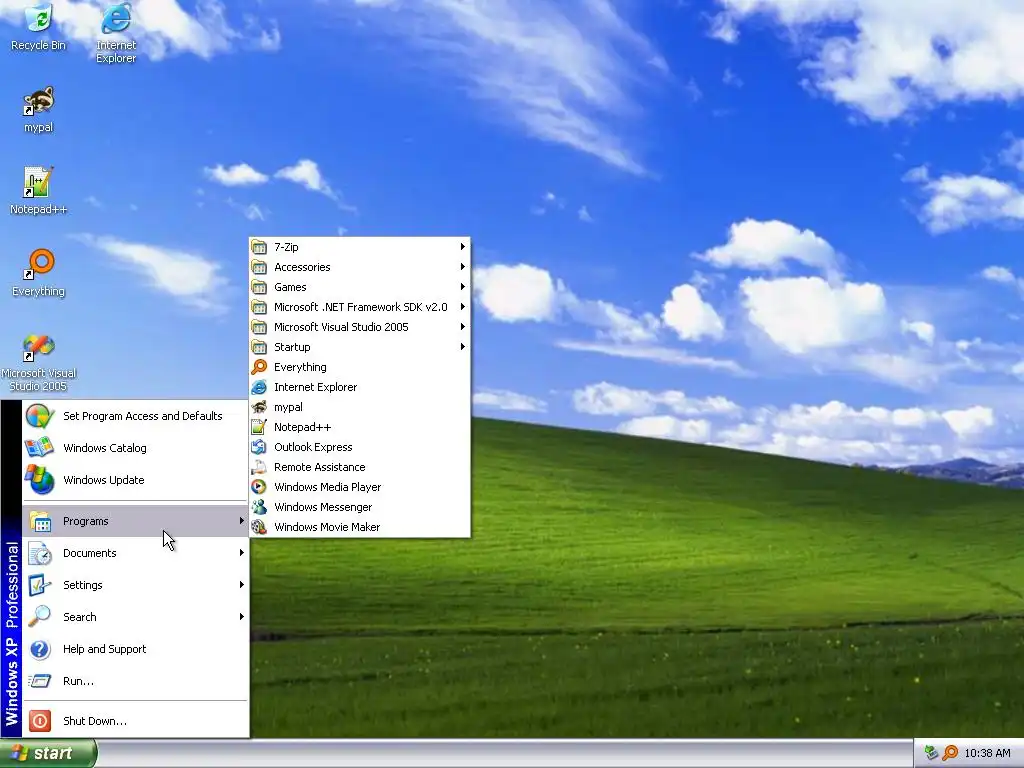The width and height of the screenshot is (1024, 768).
Task: Click the Windows Movie Maker icon
Action: click(259, 527)
